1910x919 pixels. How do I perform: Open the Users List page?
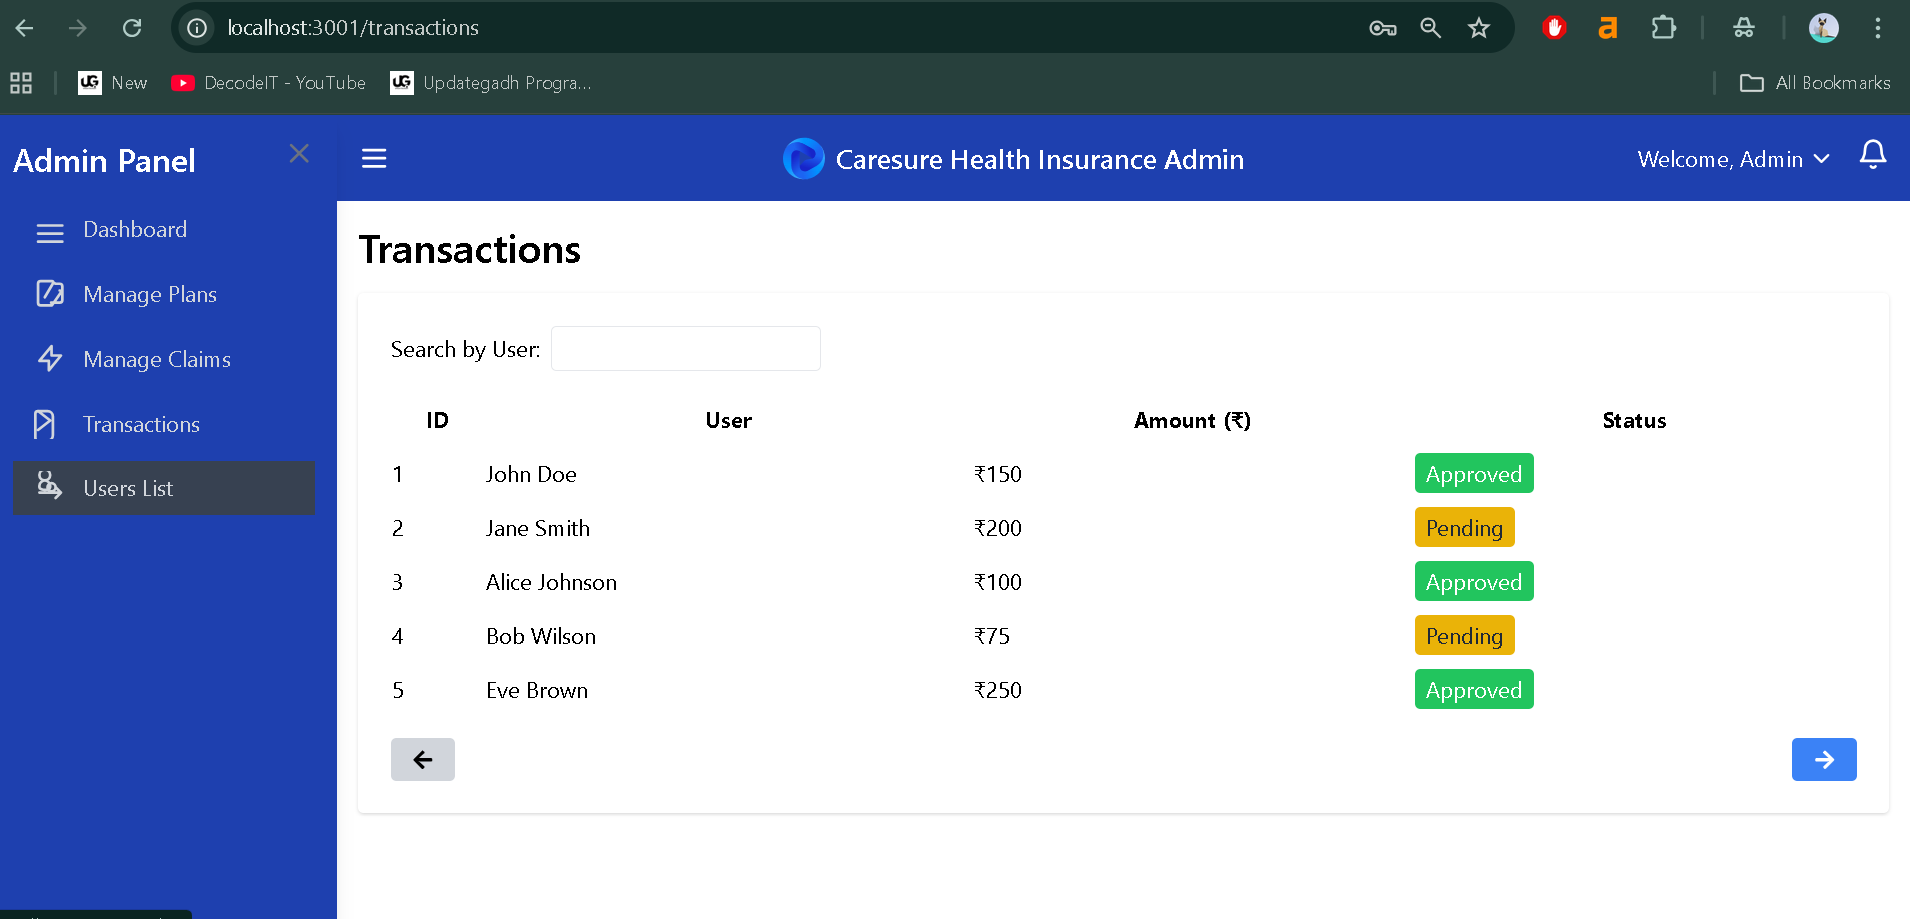pos(128,489)
